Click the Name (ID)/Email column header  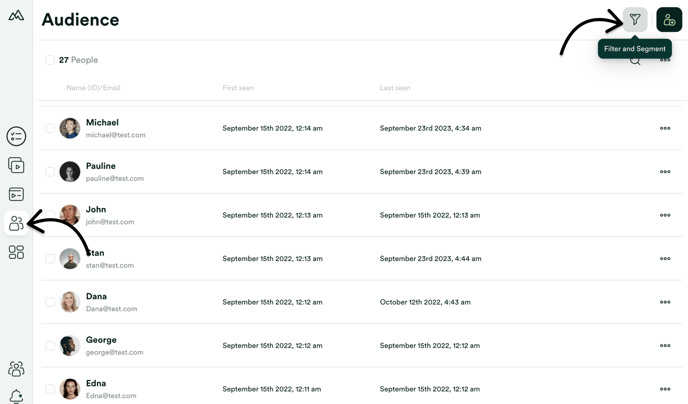coord(93,88)
